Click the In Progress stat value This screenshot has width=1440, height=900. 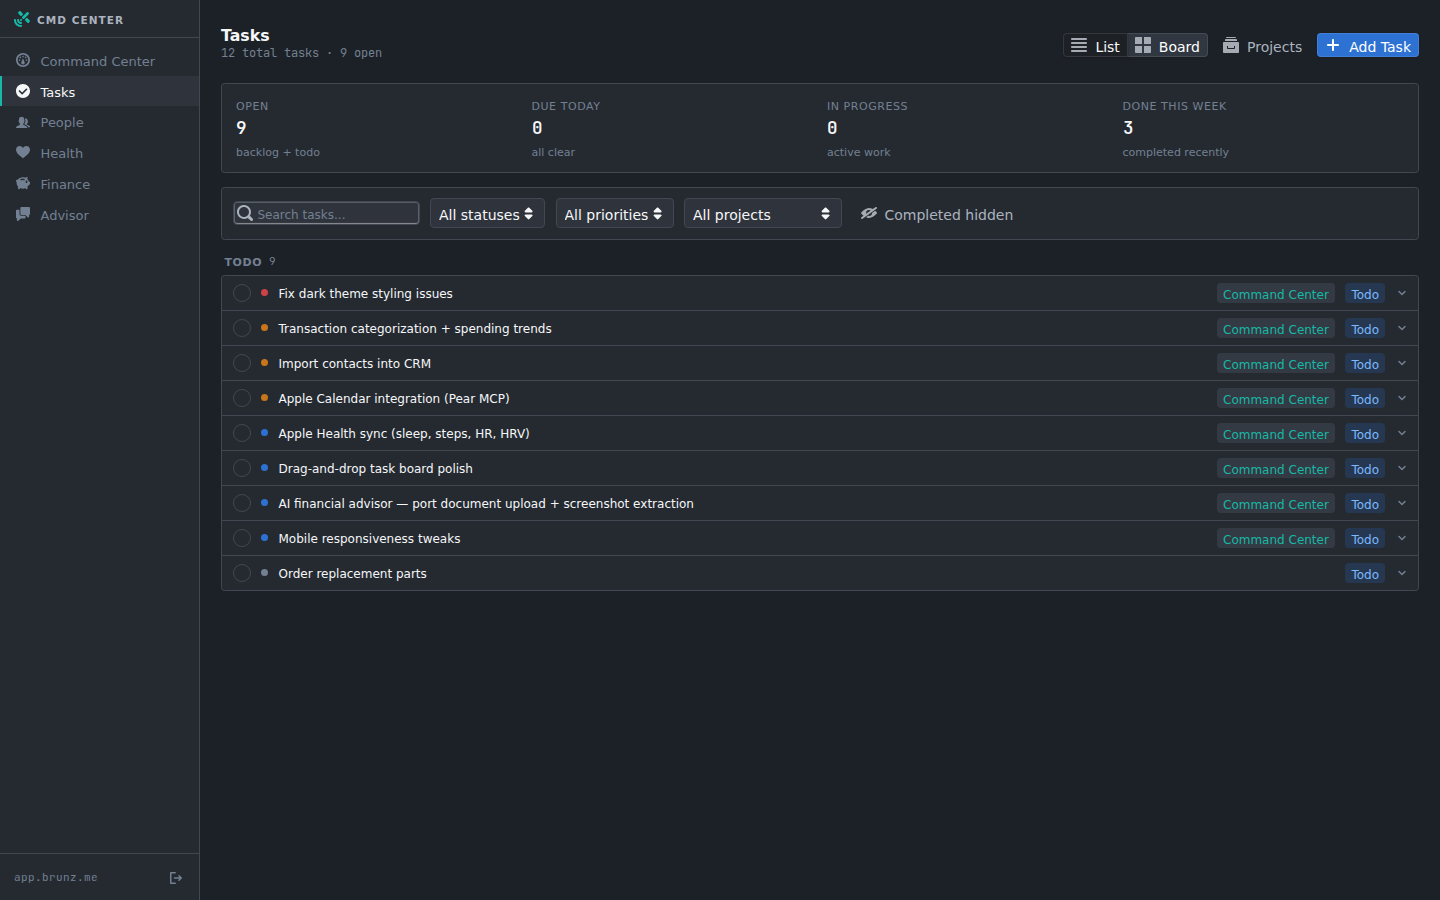pyautogui.click(x=832, y=128)
